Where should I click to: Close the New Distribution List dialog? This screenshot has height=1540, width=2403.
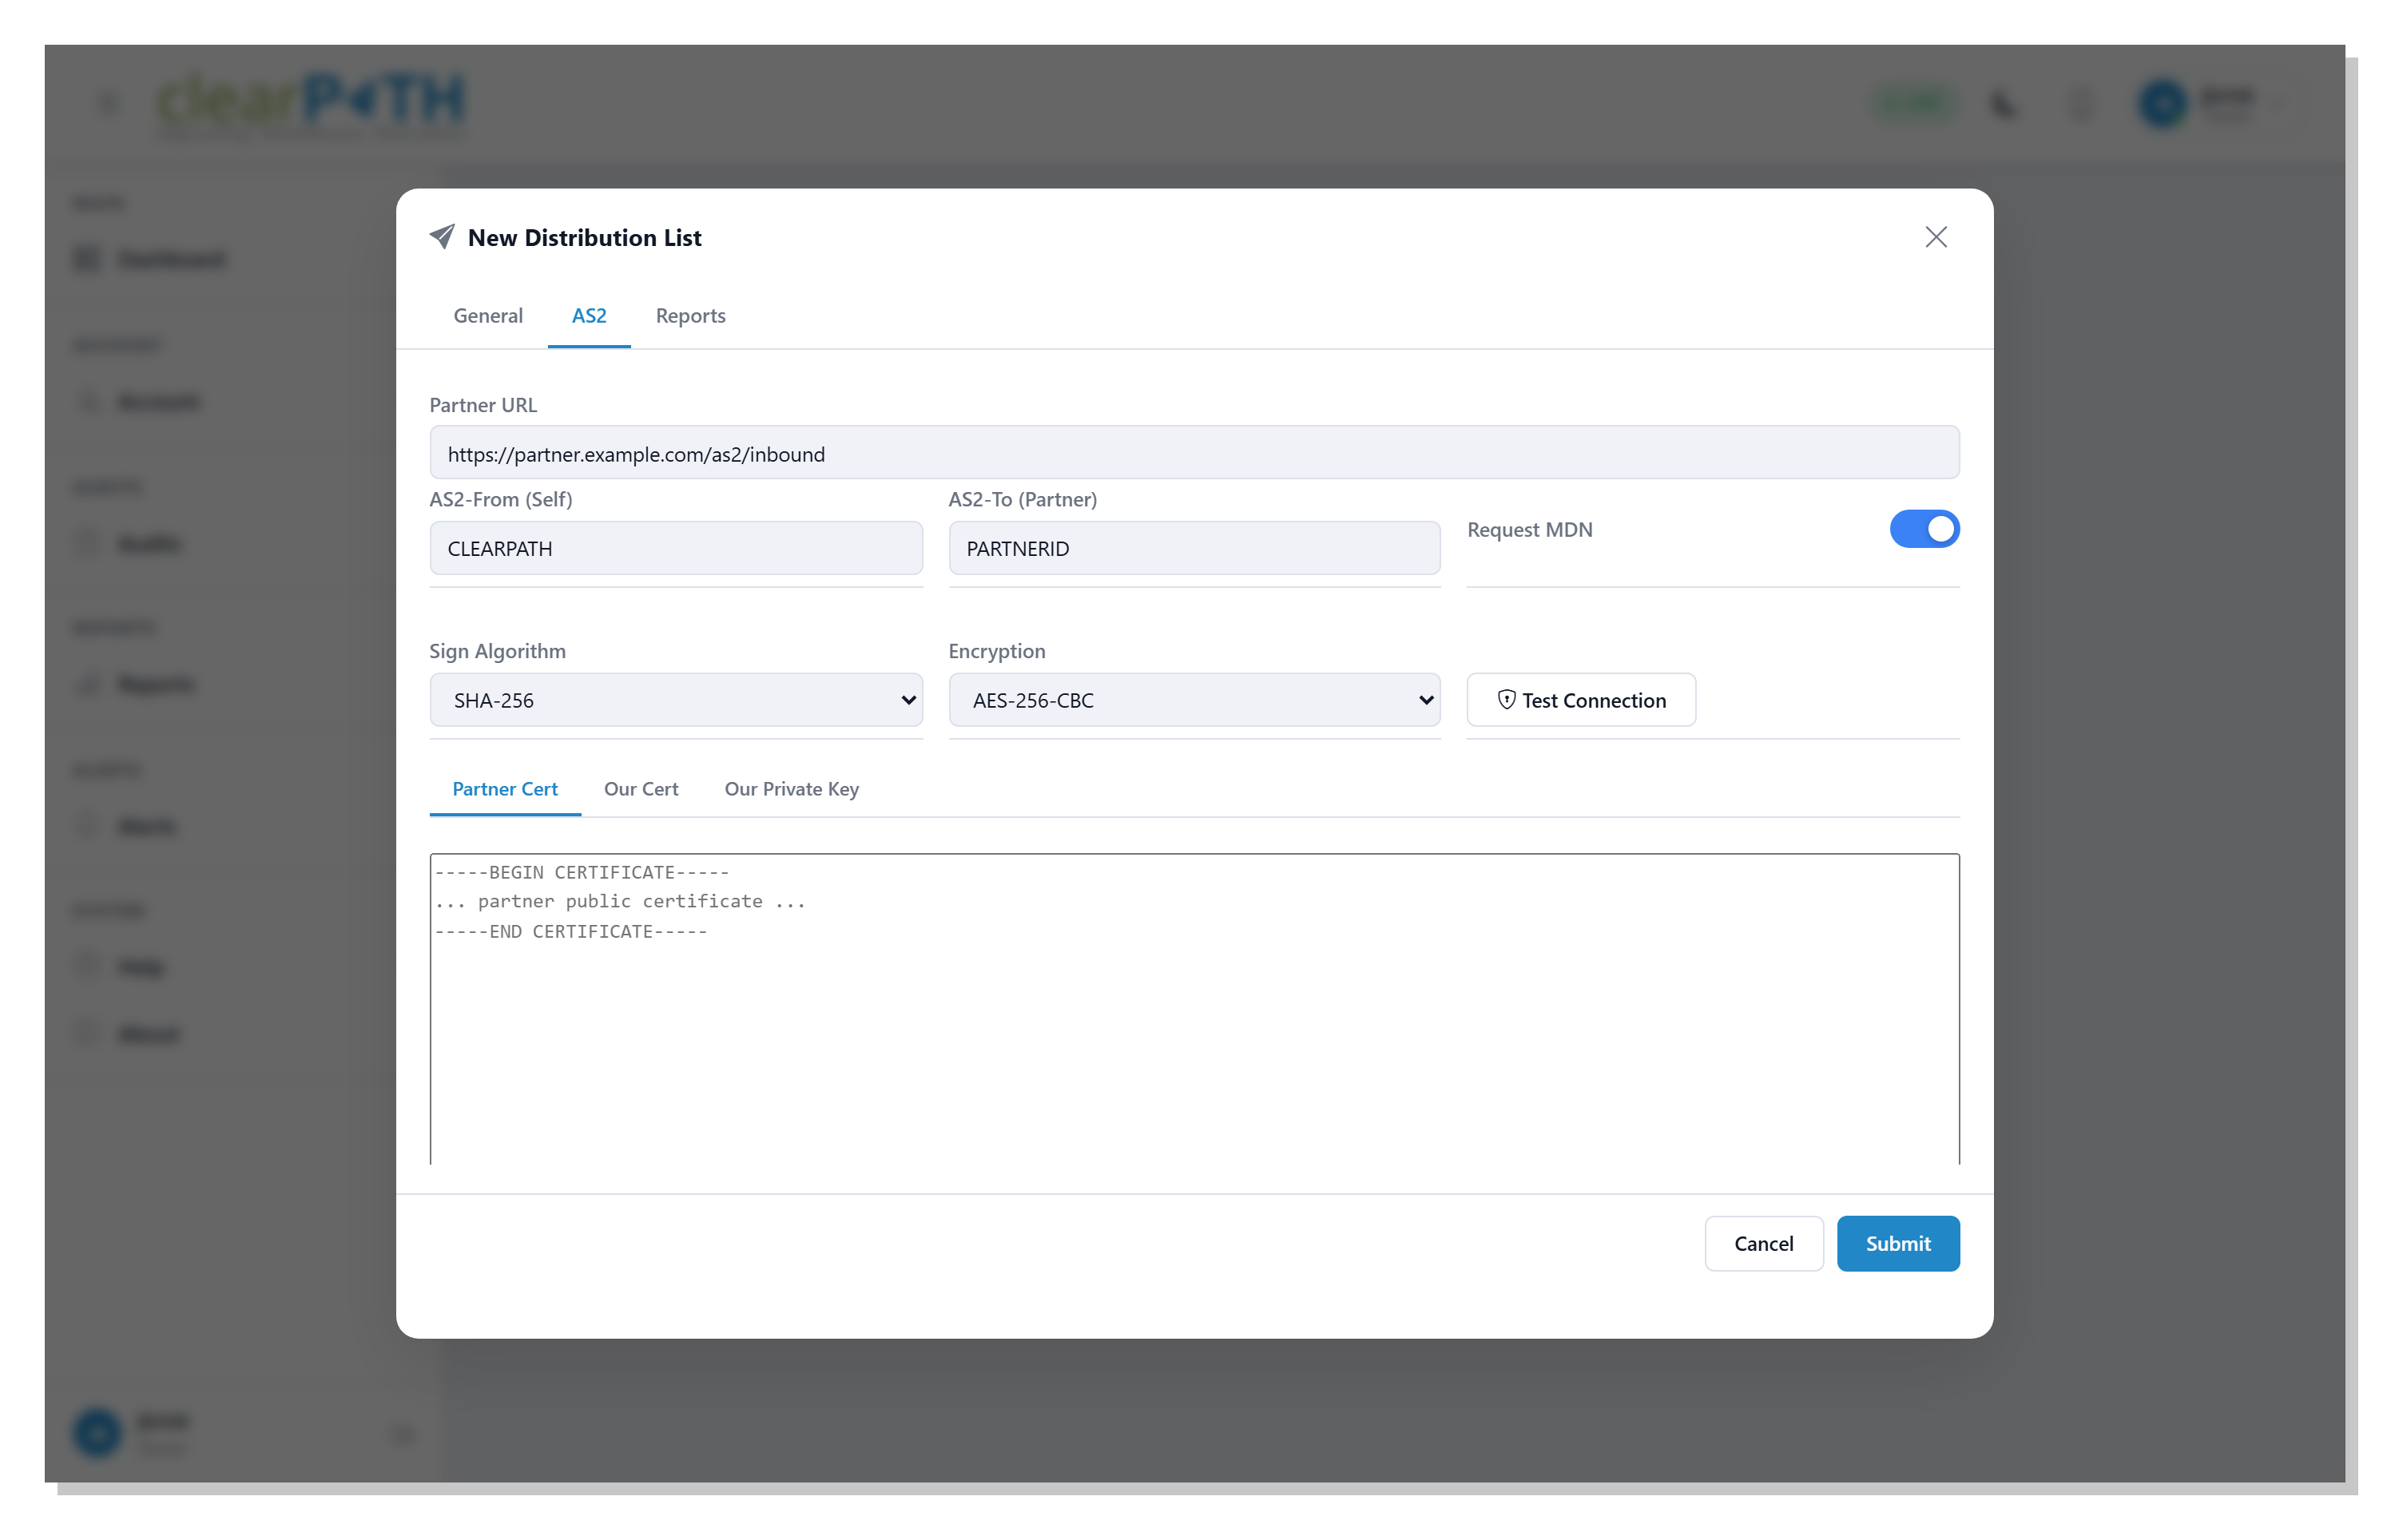coord(1935,237)
